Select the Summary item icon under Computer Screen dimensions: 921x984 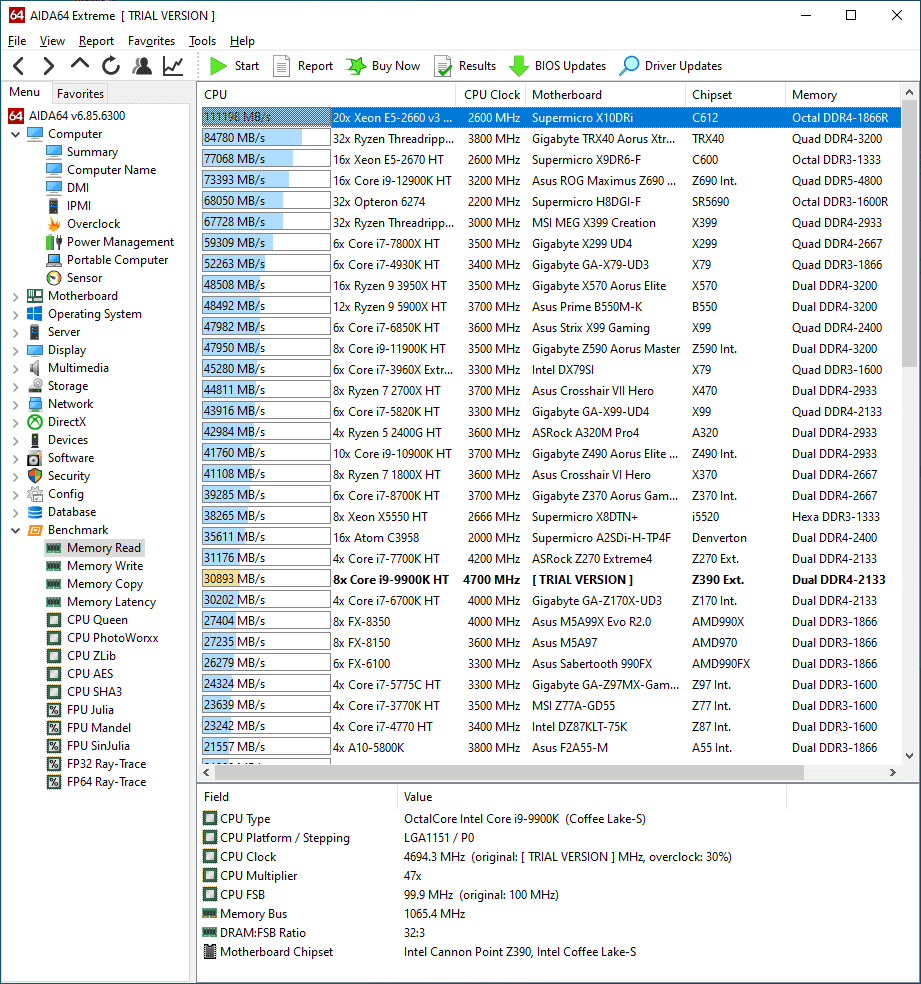click(x=55, y=152)
